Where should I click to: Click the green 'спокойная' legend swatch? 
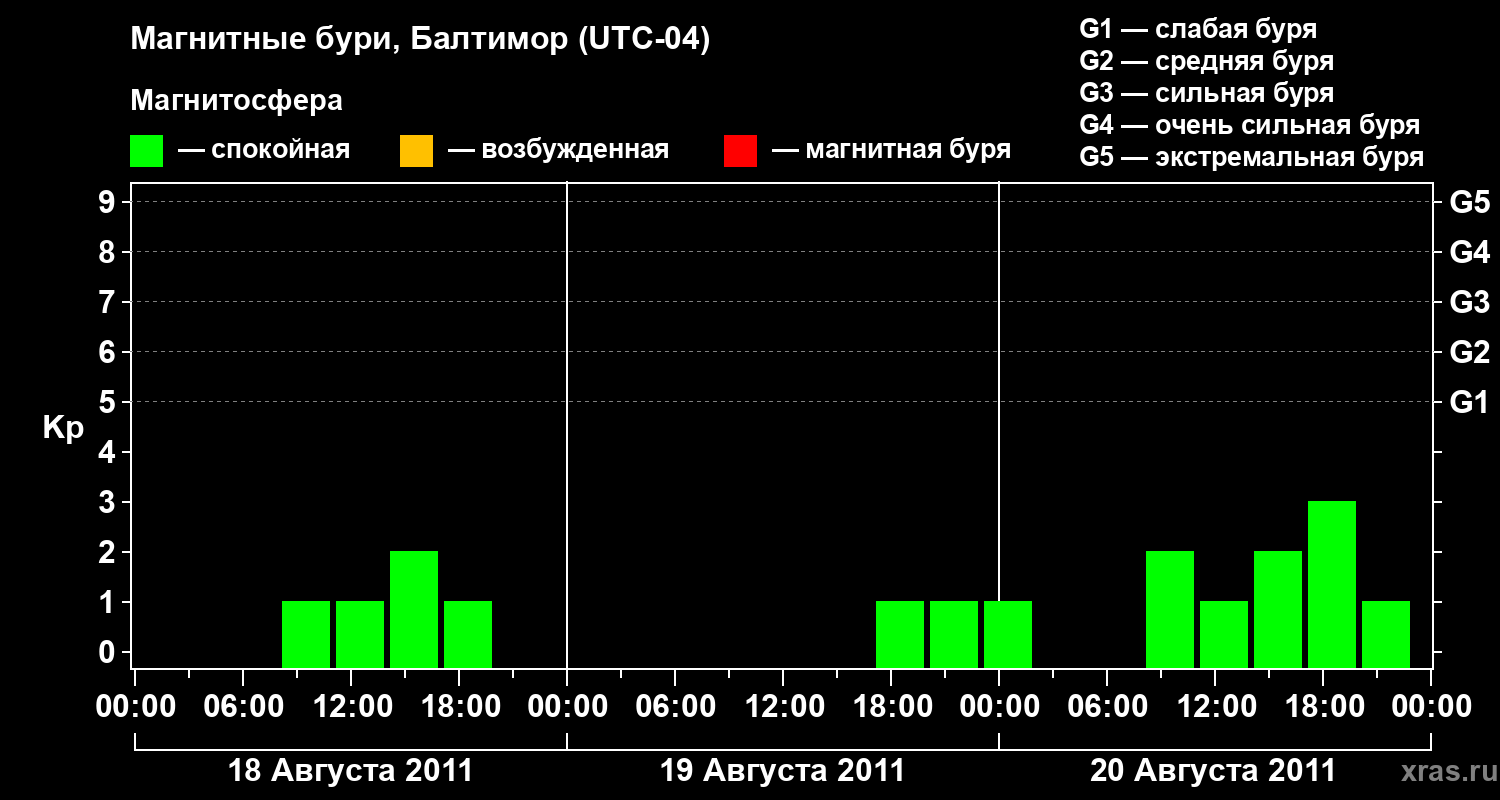coord(146,151)
